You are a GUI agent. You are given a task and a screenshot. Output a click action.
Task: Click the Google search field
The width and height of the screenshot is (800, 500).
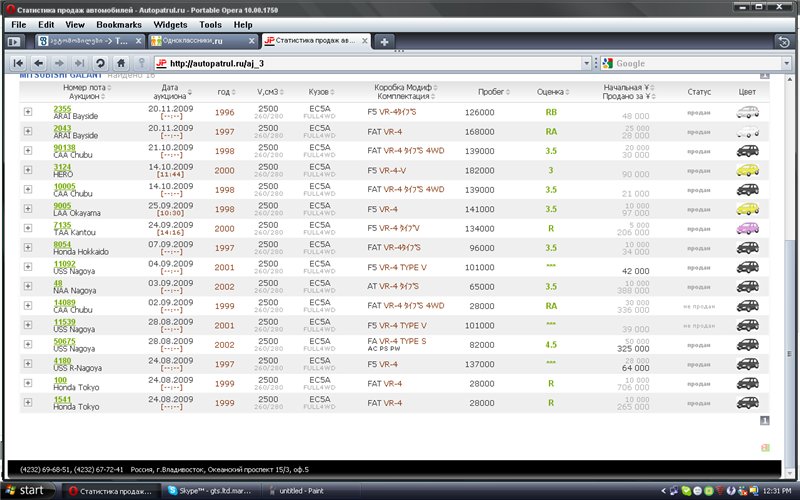[697, 63]
